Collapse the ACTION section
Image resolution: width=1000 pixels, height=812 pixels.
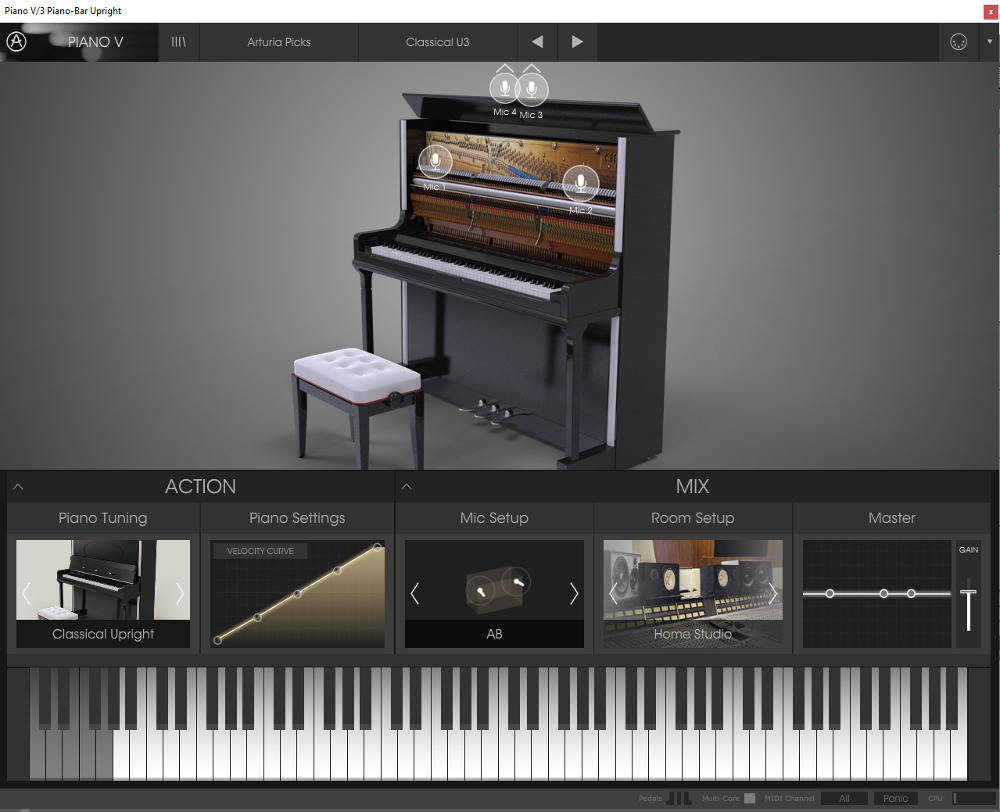click(x=18, y=487)
